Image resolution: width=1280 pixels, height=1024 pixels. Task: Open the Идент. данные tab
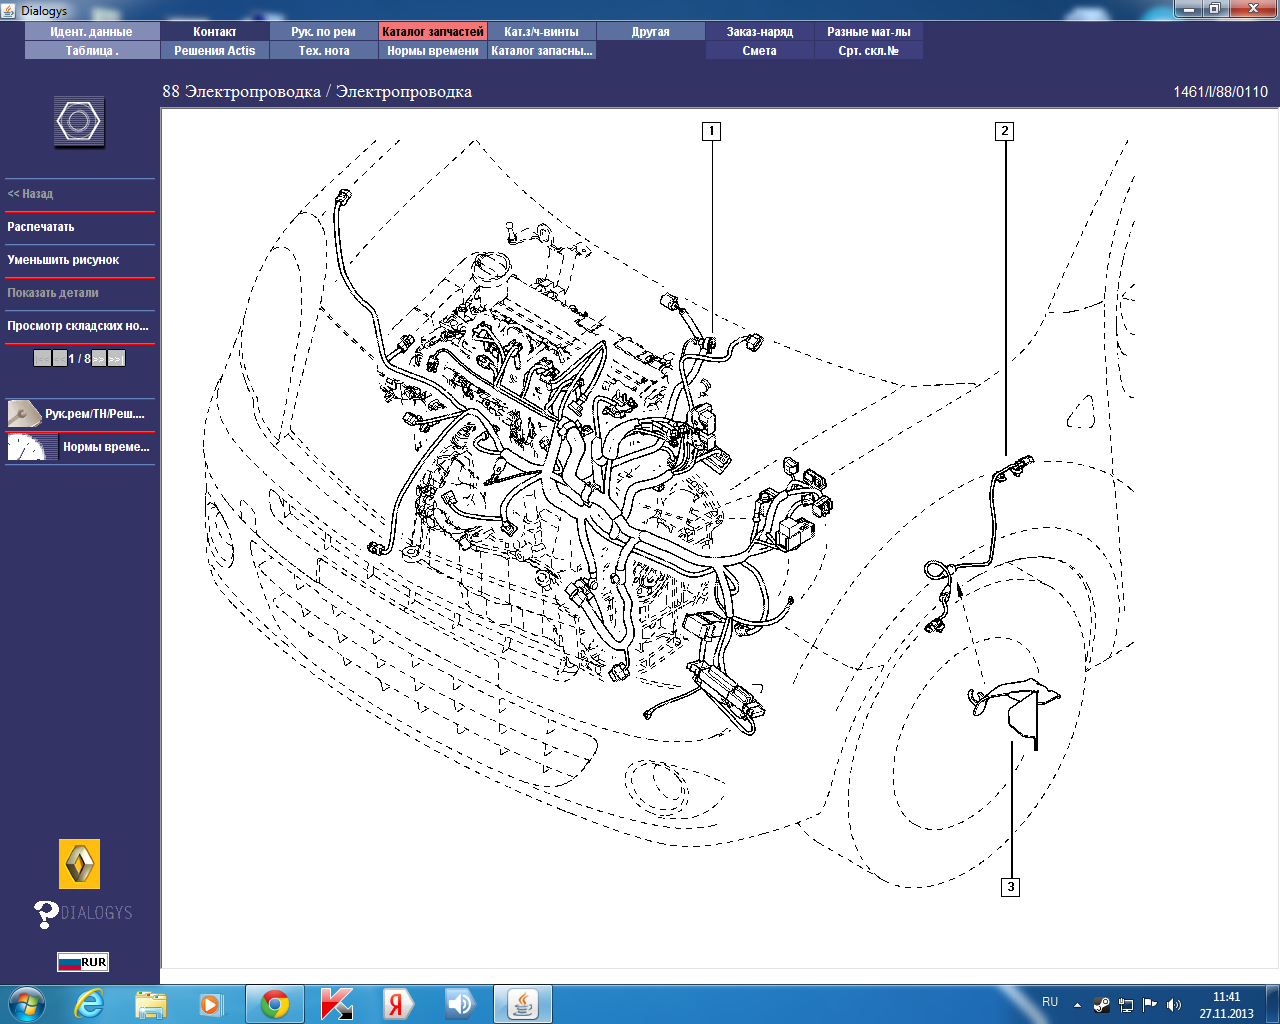[x=92, y=32]
